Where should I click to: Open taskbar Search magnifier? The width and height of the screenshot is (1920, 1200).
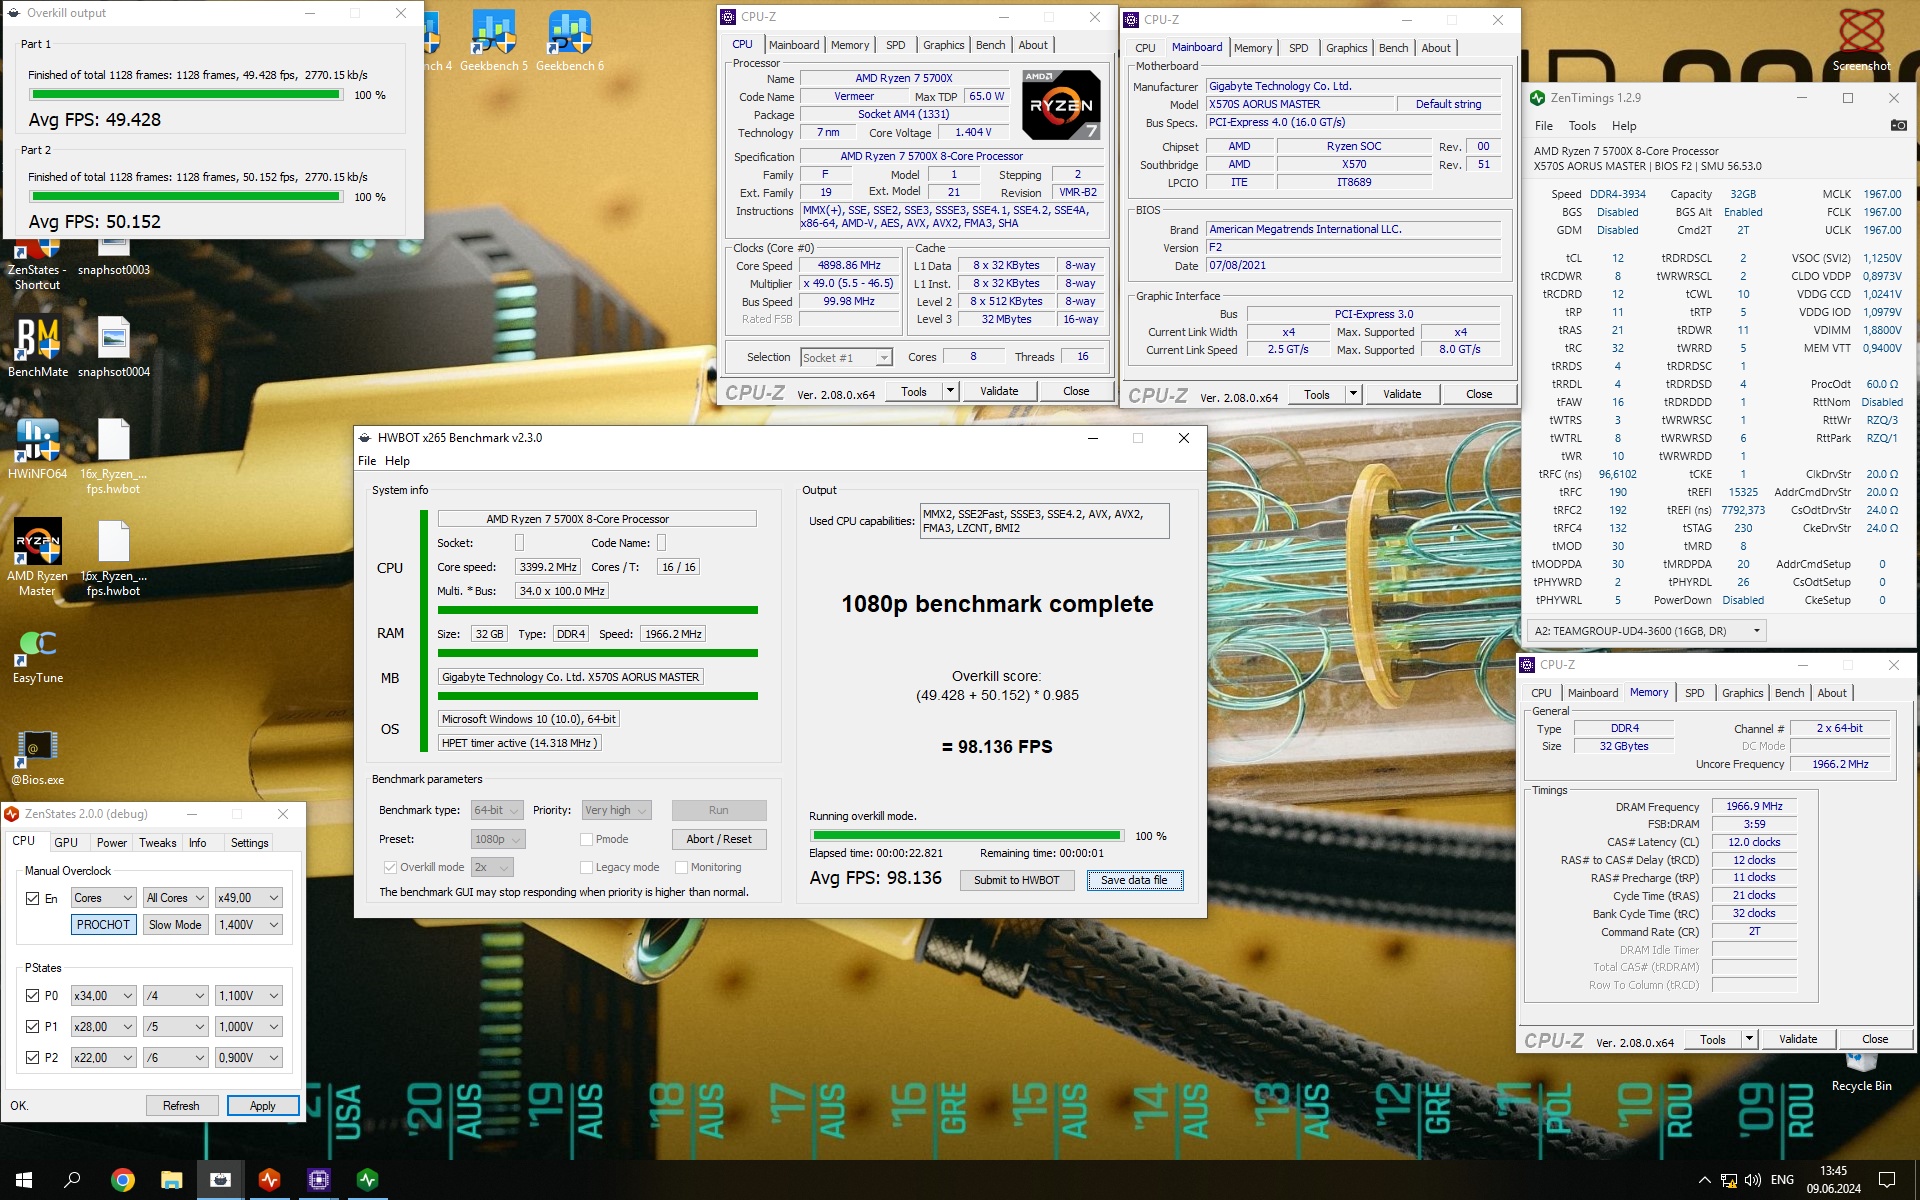tap(72, 1180)
